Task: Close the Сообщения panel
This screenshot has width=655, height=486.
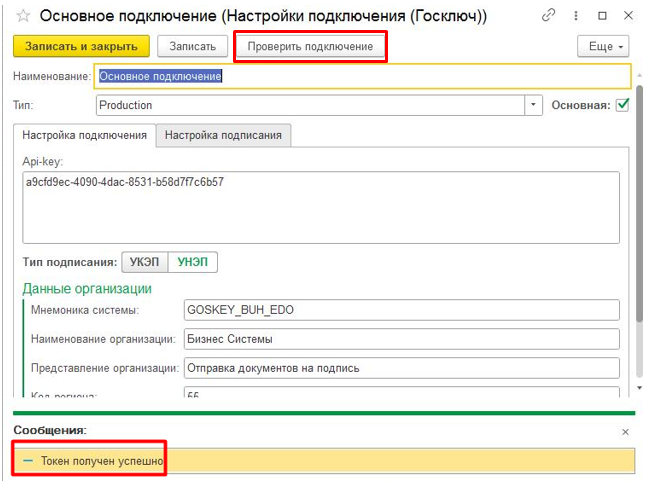Action: coord(625,432)
